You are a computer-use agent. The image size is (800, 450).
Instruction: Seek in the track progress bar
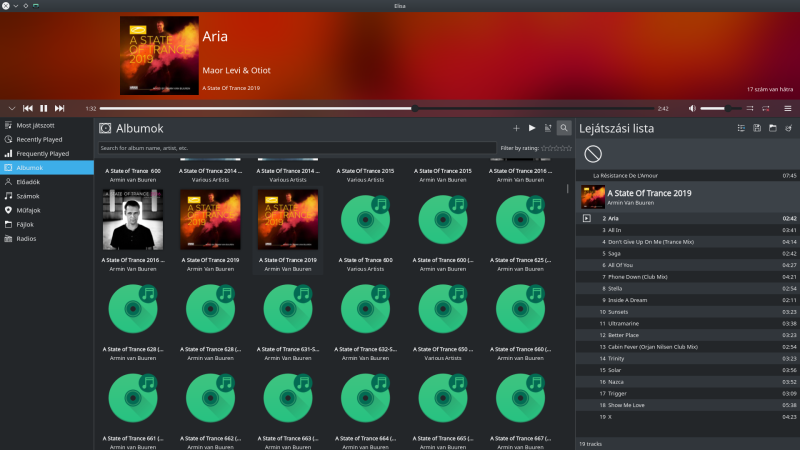tap(377, 108)
